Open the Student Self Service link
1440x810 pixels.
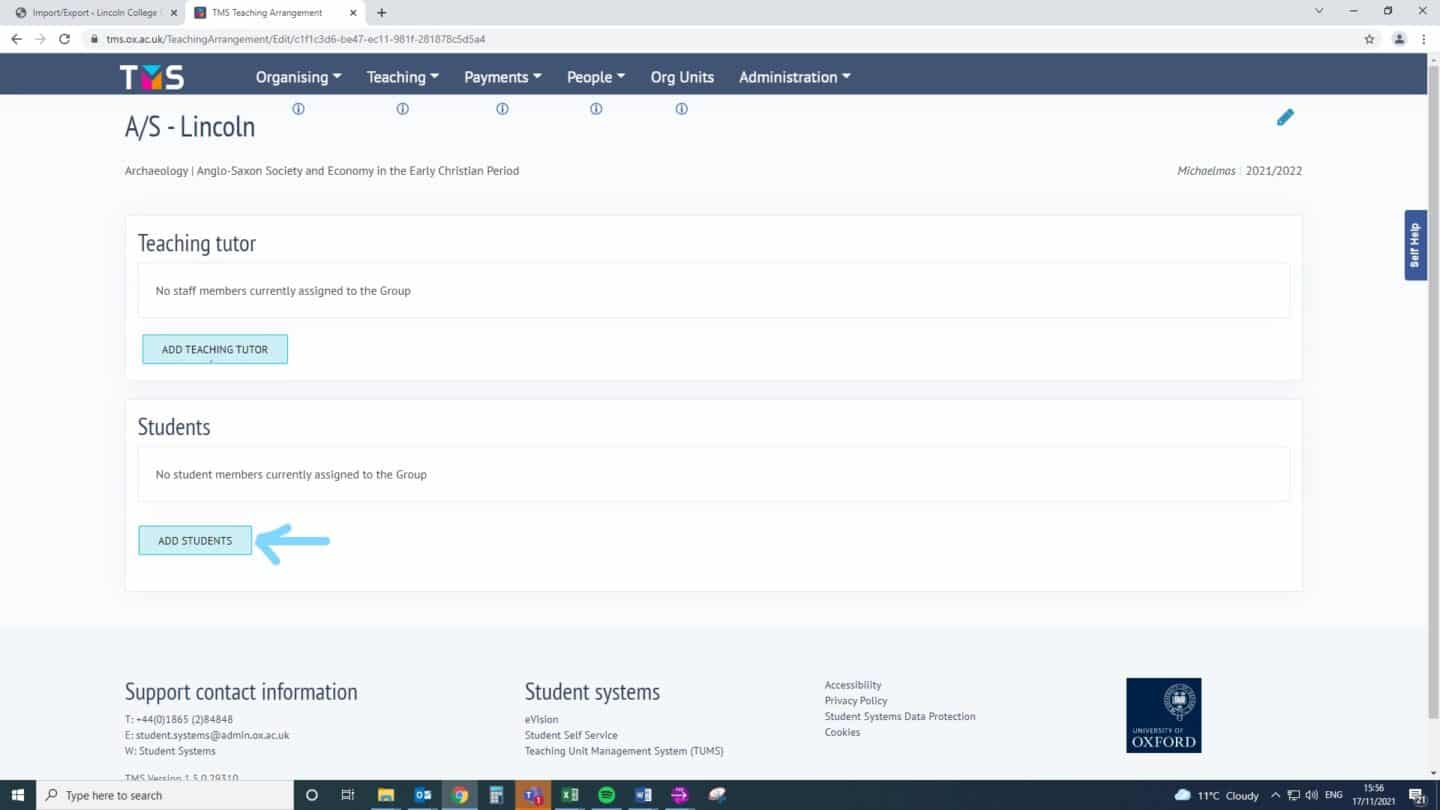[571, 735]
